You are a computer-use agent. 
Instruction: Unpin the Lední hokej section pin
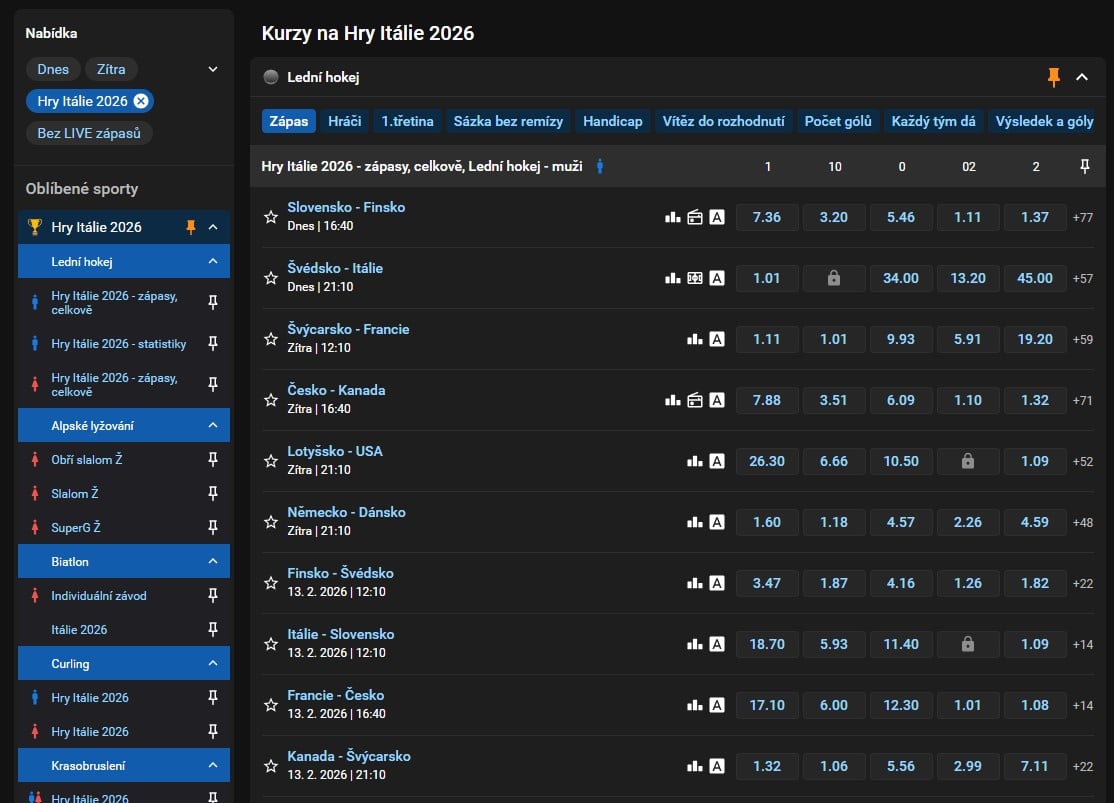click(1054, 76)
